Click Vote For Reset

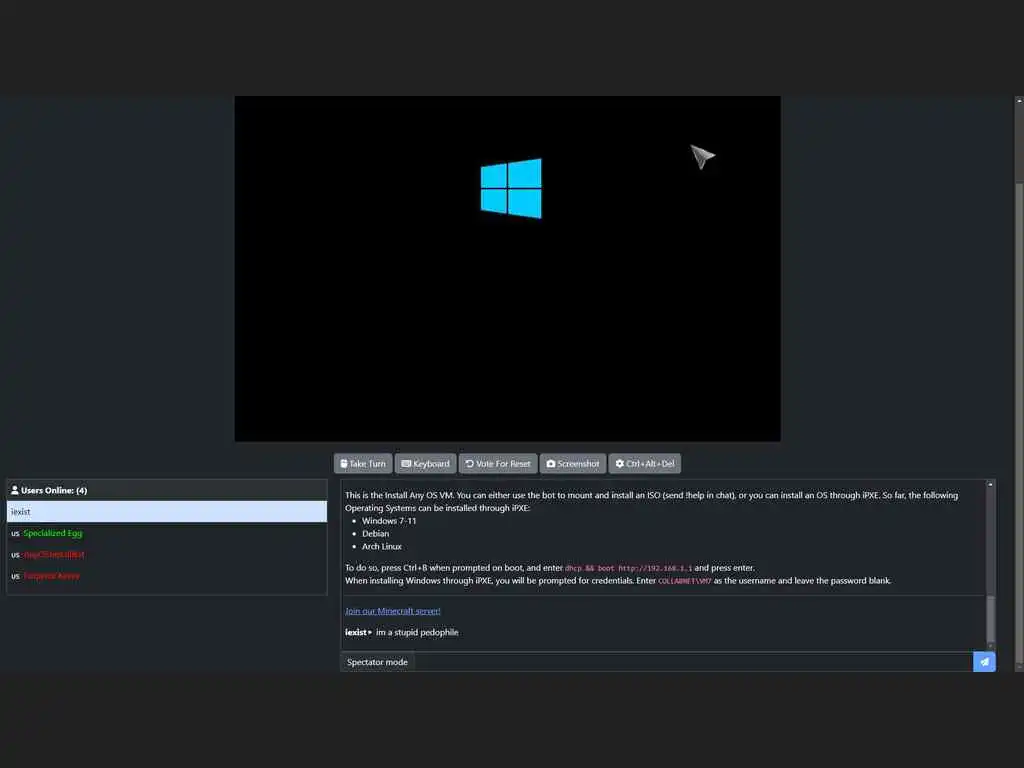click(x=498, y=464)
